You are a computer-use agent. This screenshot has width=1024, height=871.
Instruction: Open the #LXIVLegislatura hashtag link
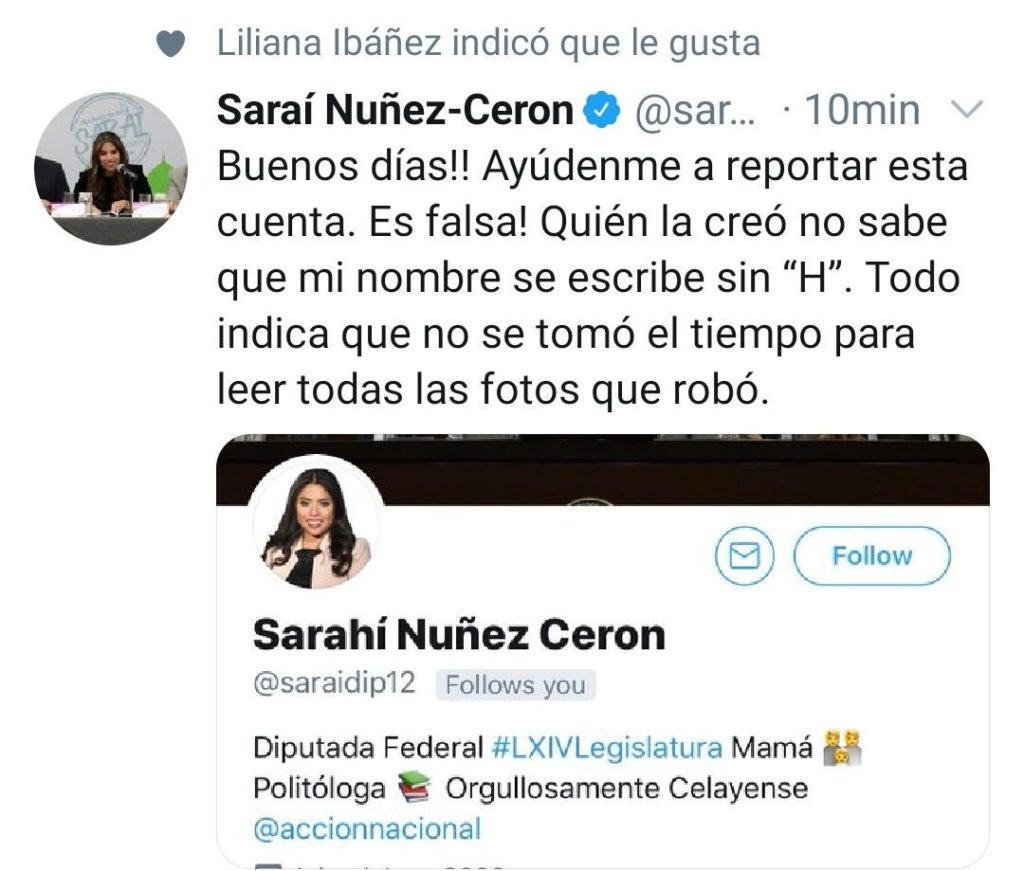607,747
